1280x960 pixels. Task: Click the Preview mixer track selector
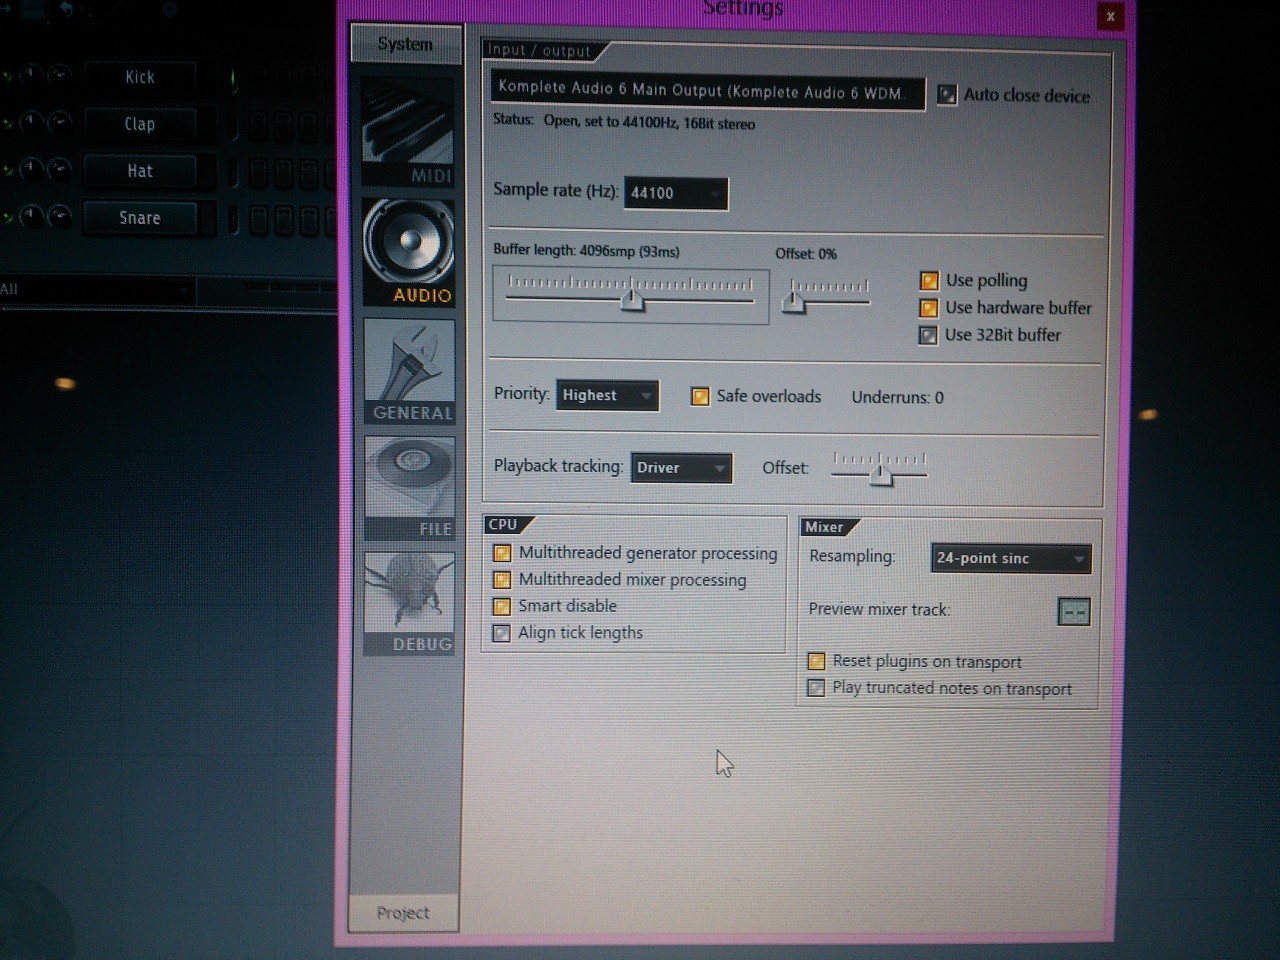coord(1073,611)
